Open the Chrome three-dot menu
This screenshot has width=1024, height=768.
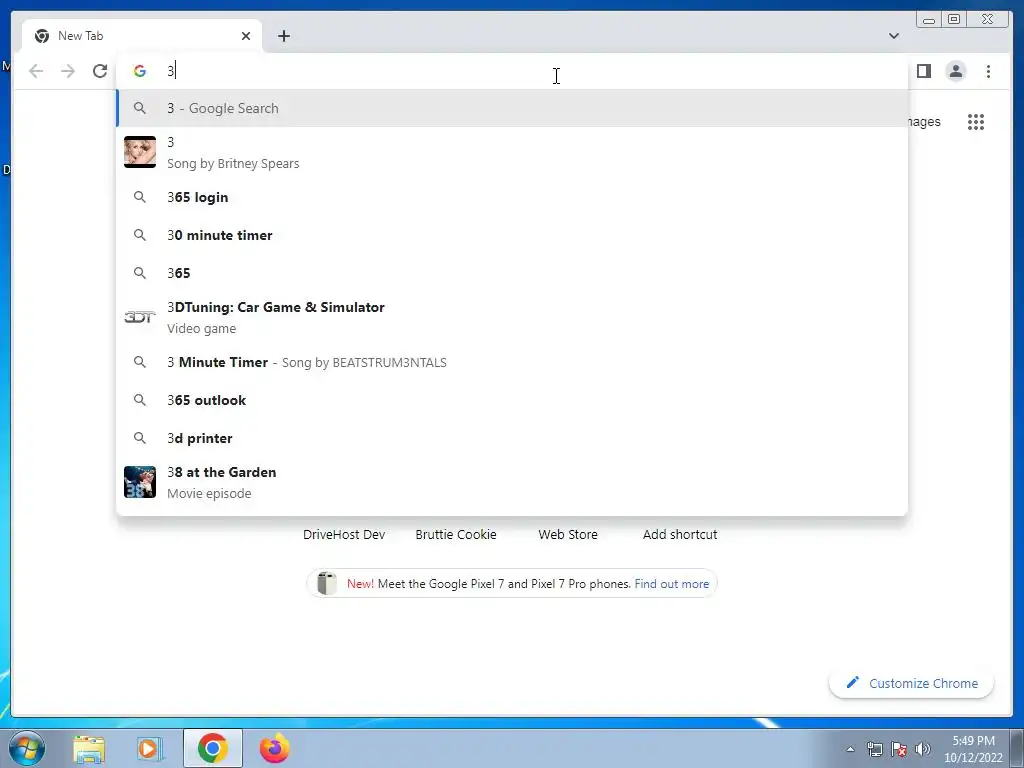(x=988, y=71)
